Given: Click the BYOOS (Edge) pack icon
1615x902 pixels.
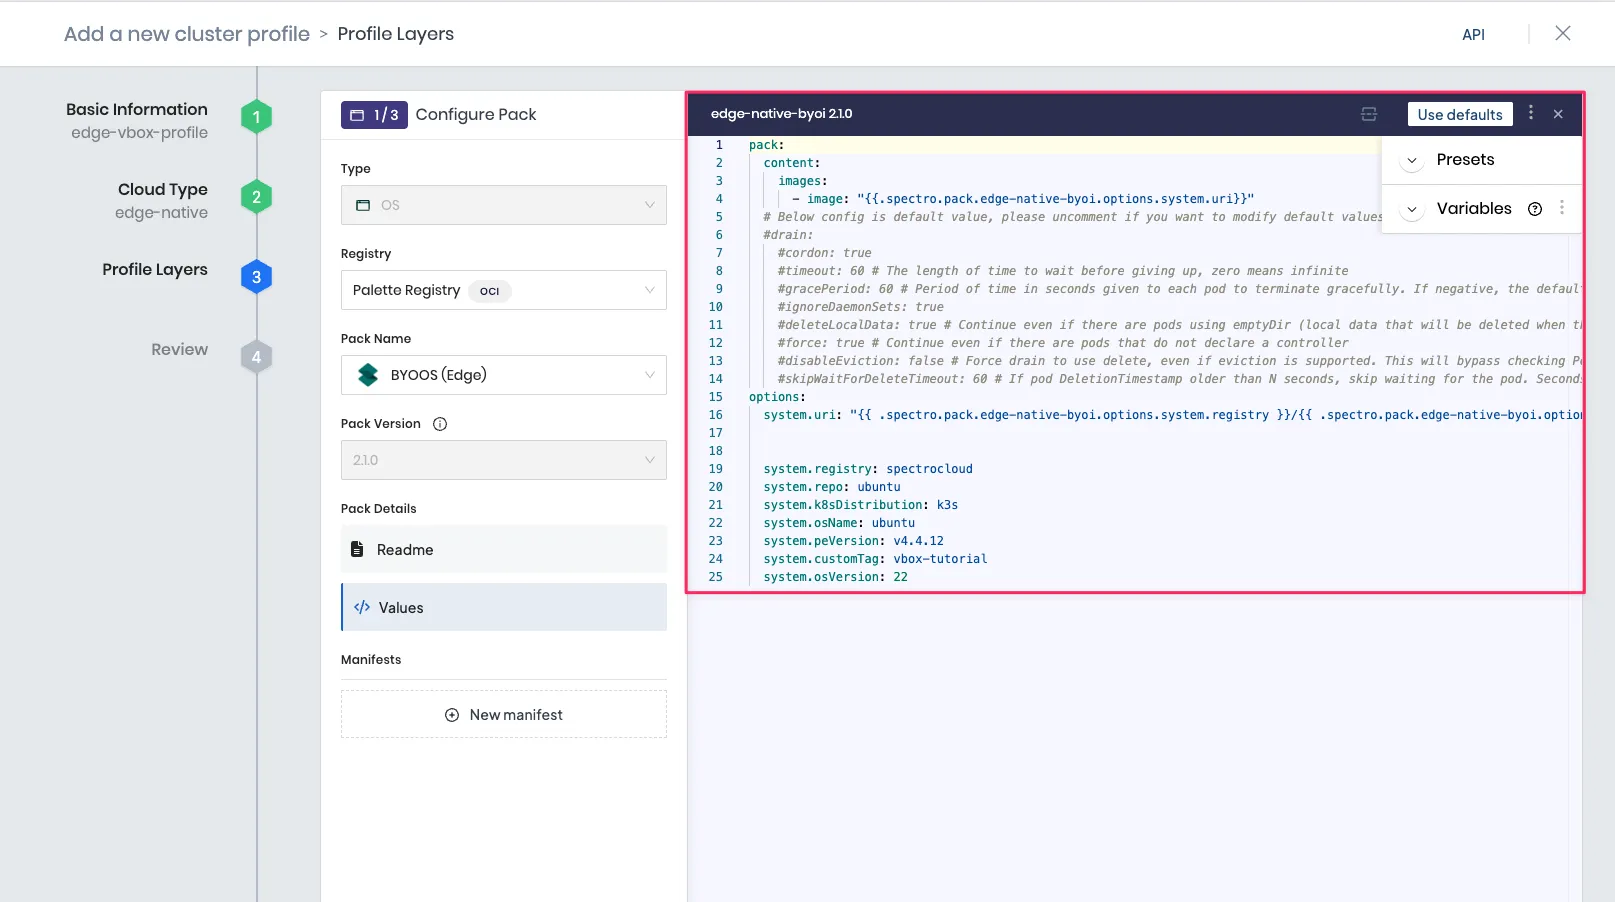Looking at the screenshot, I should click(x=369, y=374).
